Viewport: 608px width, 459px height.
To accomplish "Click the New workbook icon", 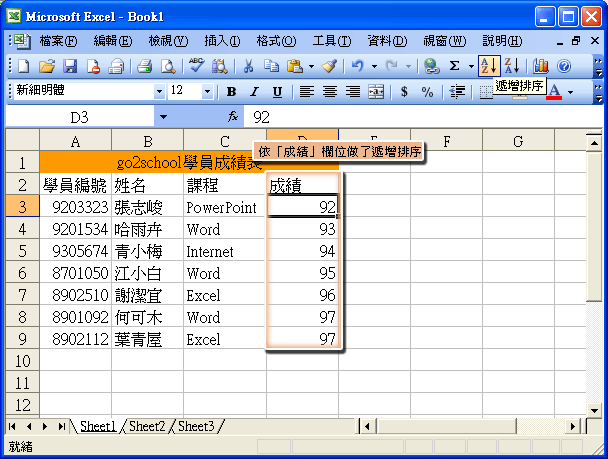I will (x=24, y=67).
